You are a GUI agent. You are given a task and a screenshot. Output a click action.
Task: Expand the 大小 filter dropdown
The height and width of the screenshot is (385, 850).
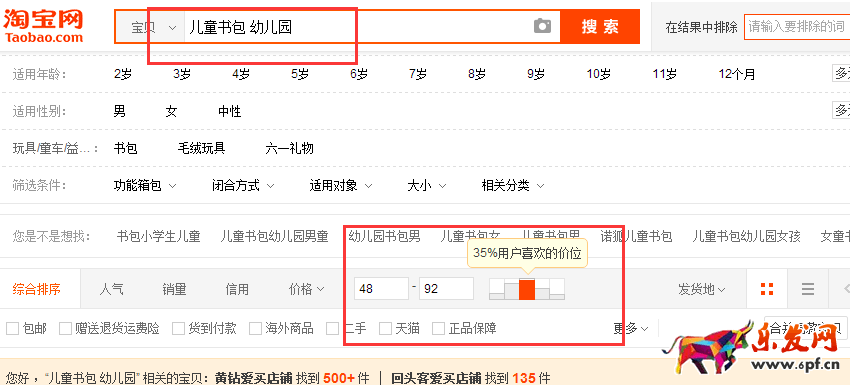tap(427, 186)
